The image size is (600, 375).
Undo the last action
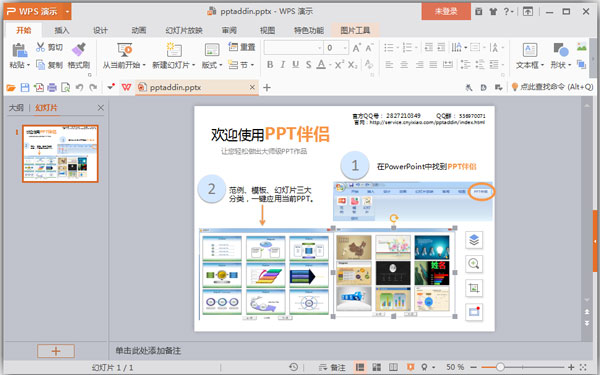tap(80, 88)
